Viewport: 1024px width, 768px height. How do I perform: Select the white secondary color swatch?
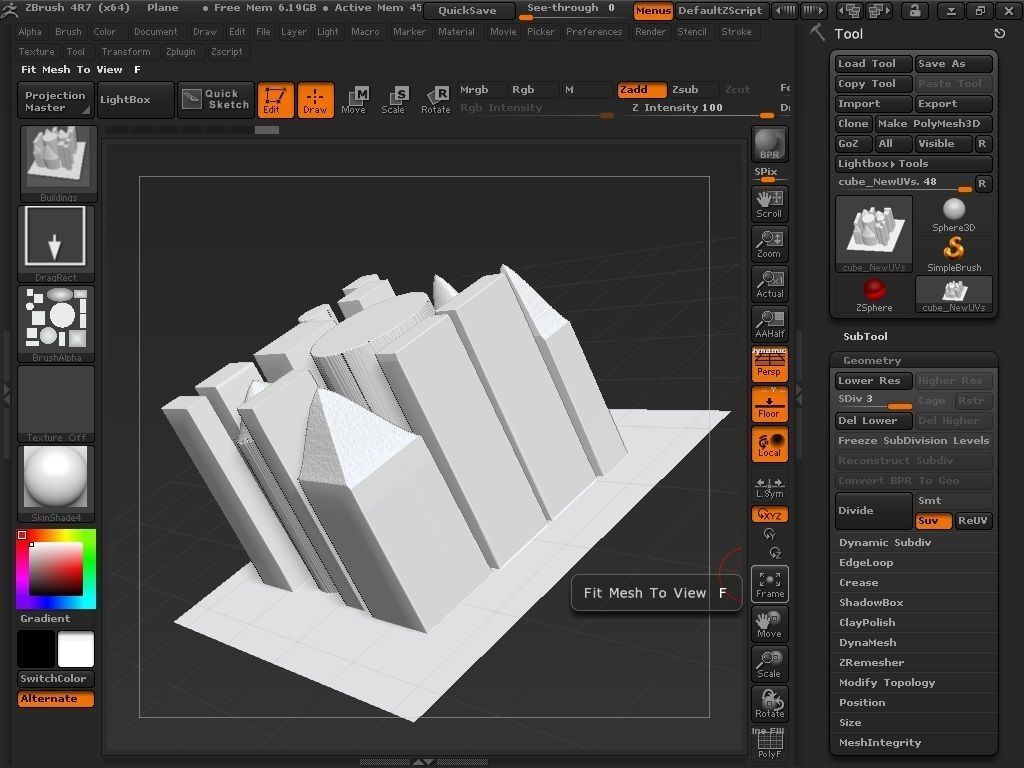[x=76, y=649]
